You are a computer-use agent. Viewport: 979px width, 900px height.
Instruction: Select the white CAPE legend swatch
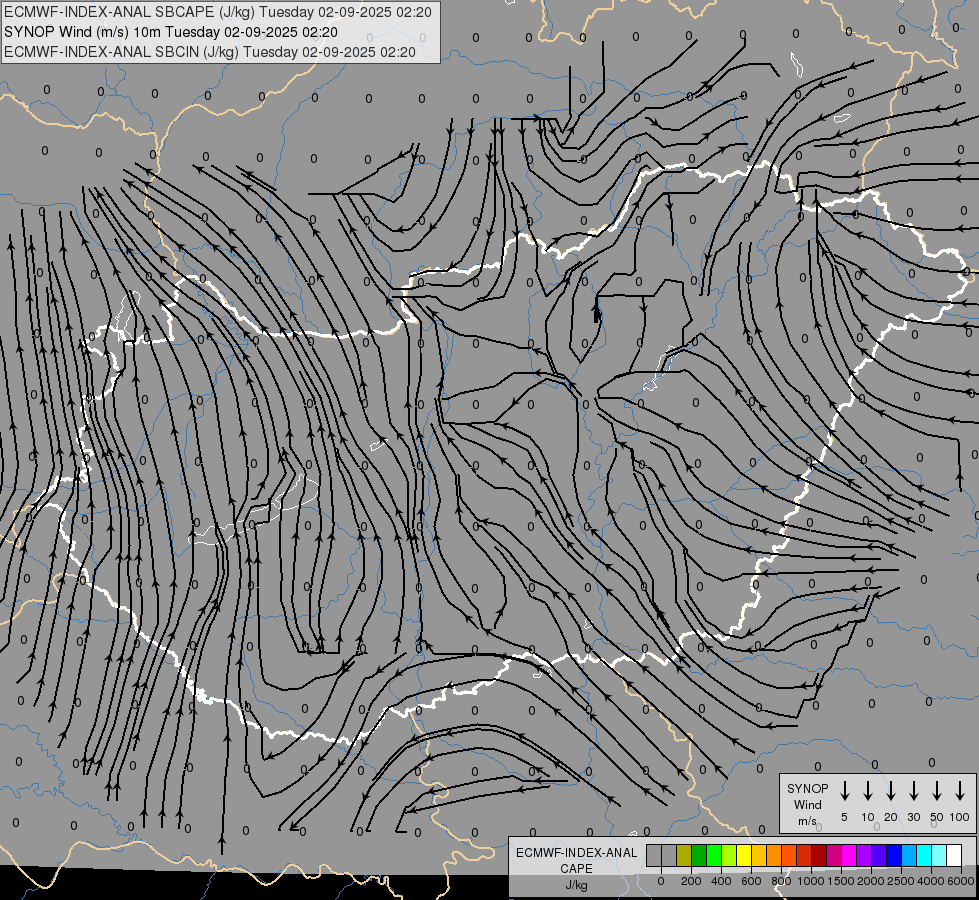(x=954, y=855)
